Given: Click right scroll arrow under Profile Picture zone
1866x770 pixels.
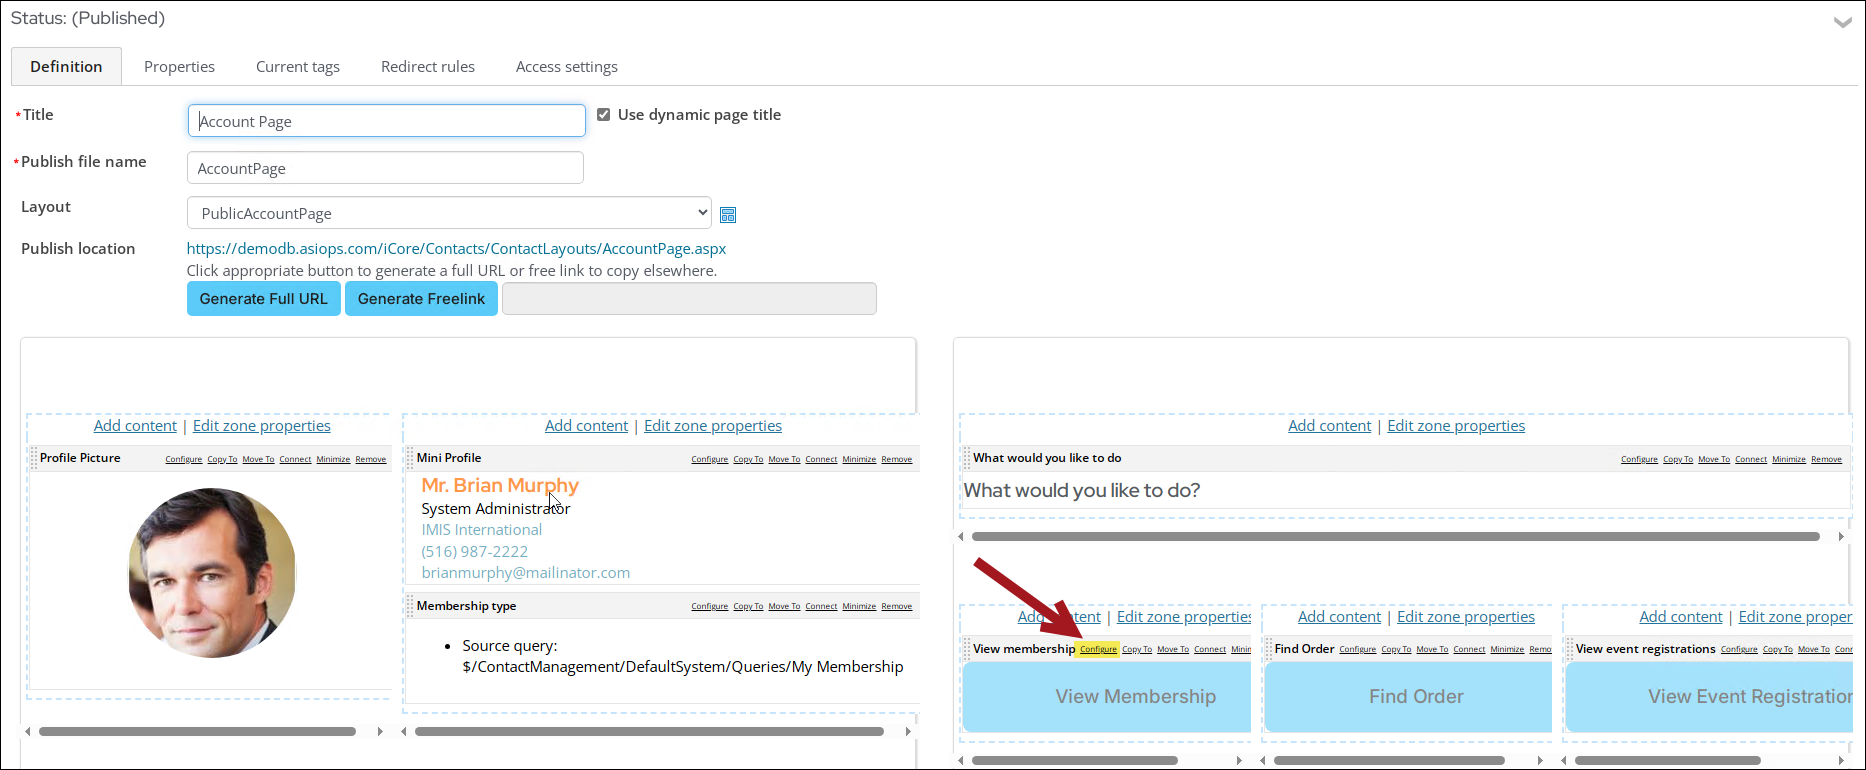Looking at the screenshot, I should coord(380,732).
